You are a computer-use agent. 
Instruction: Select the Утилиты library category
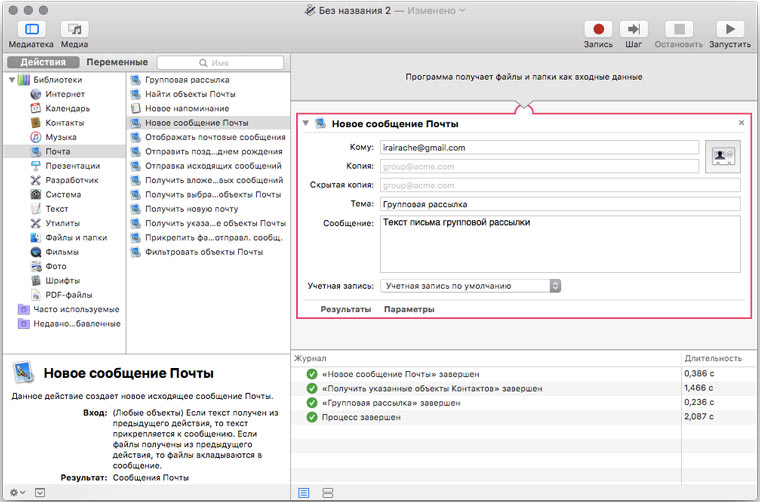click(x=63, y=223)
